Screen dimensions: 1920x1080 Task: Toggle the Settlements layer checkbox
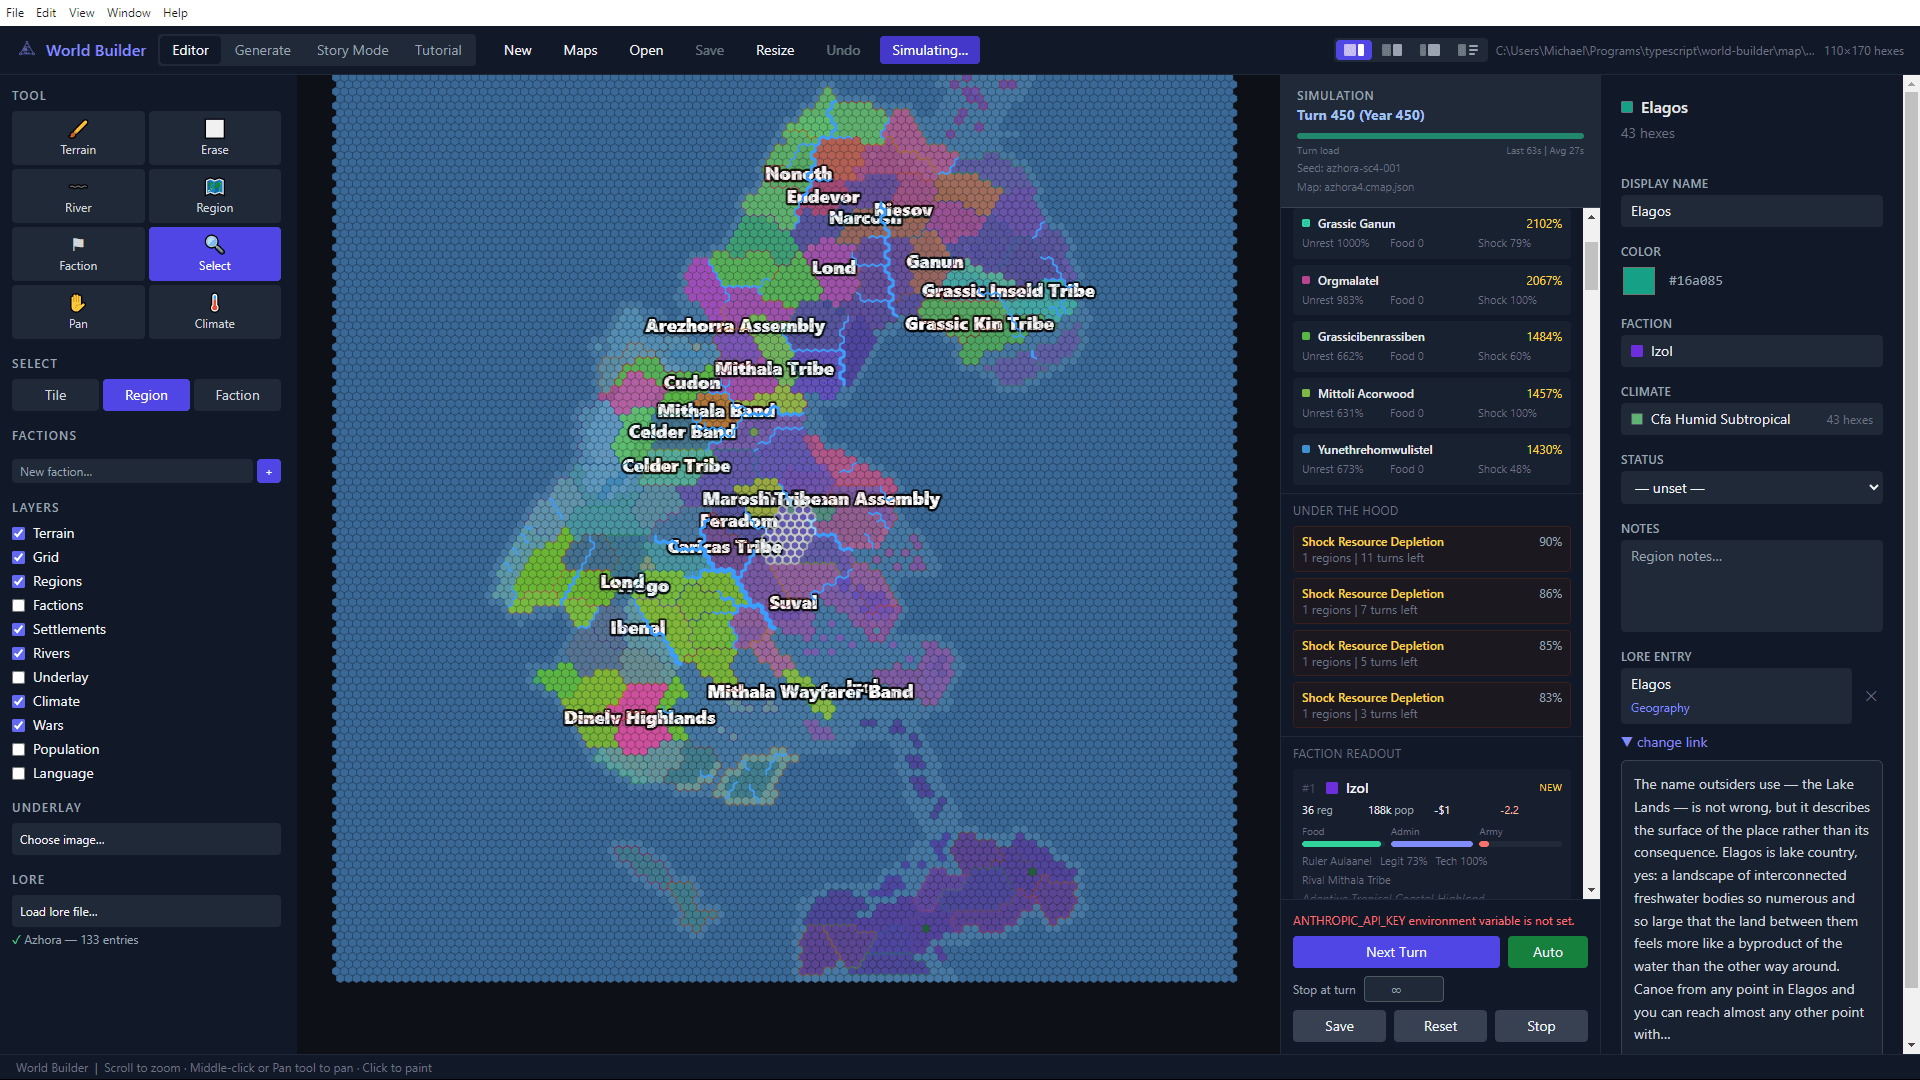18,630
